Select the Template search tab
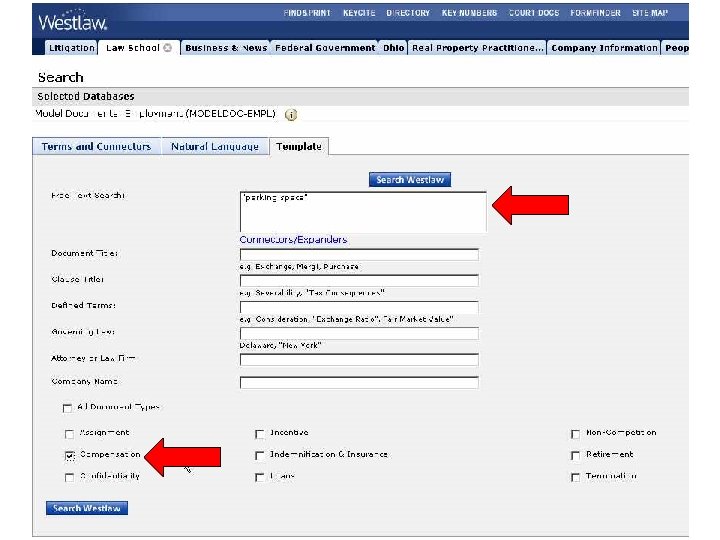The image size is (720, 540). point(299,146)
